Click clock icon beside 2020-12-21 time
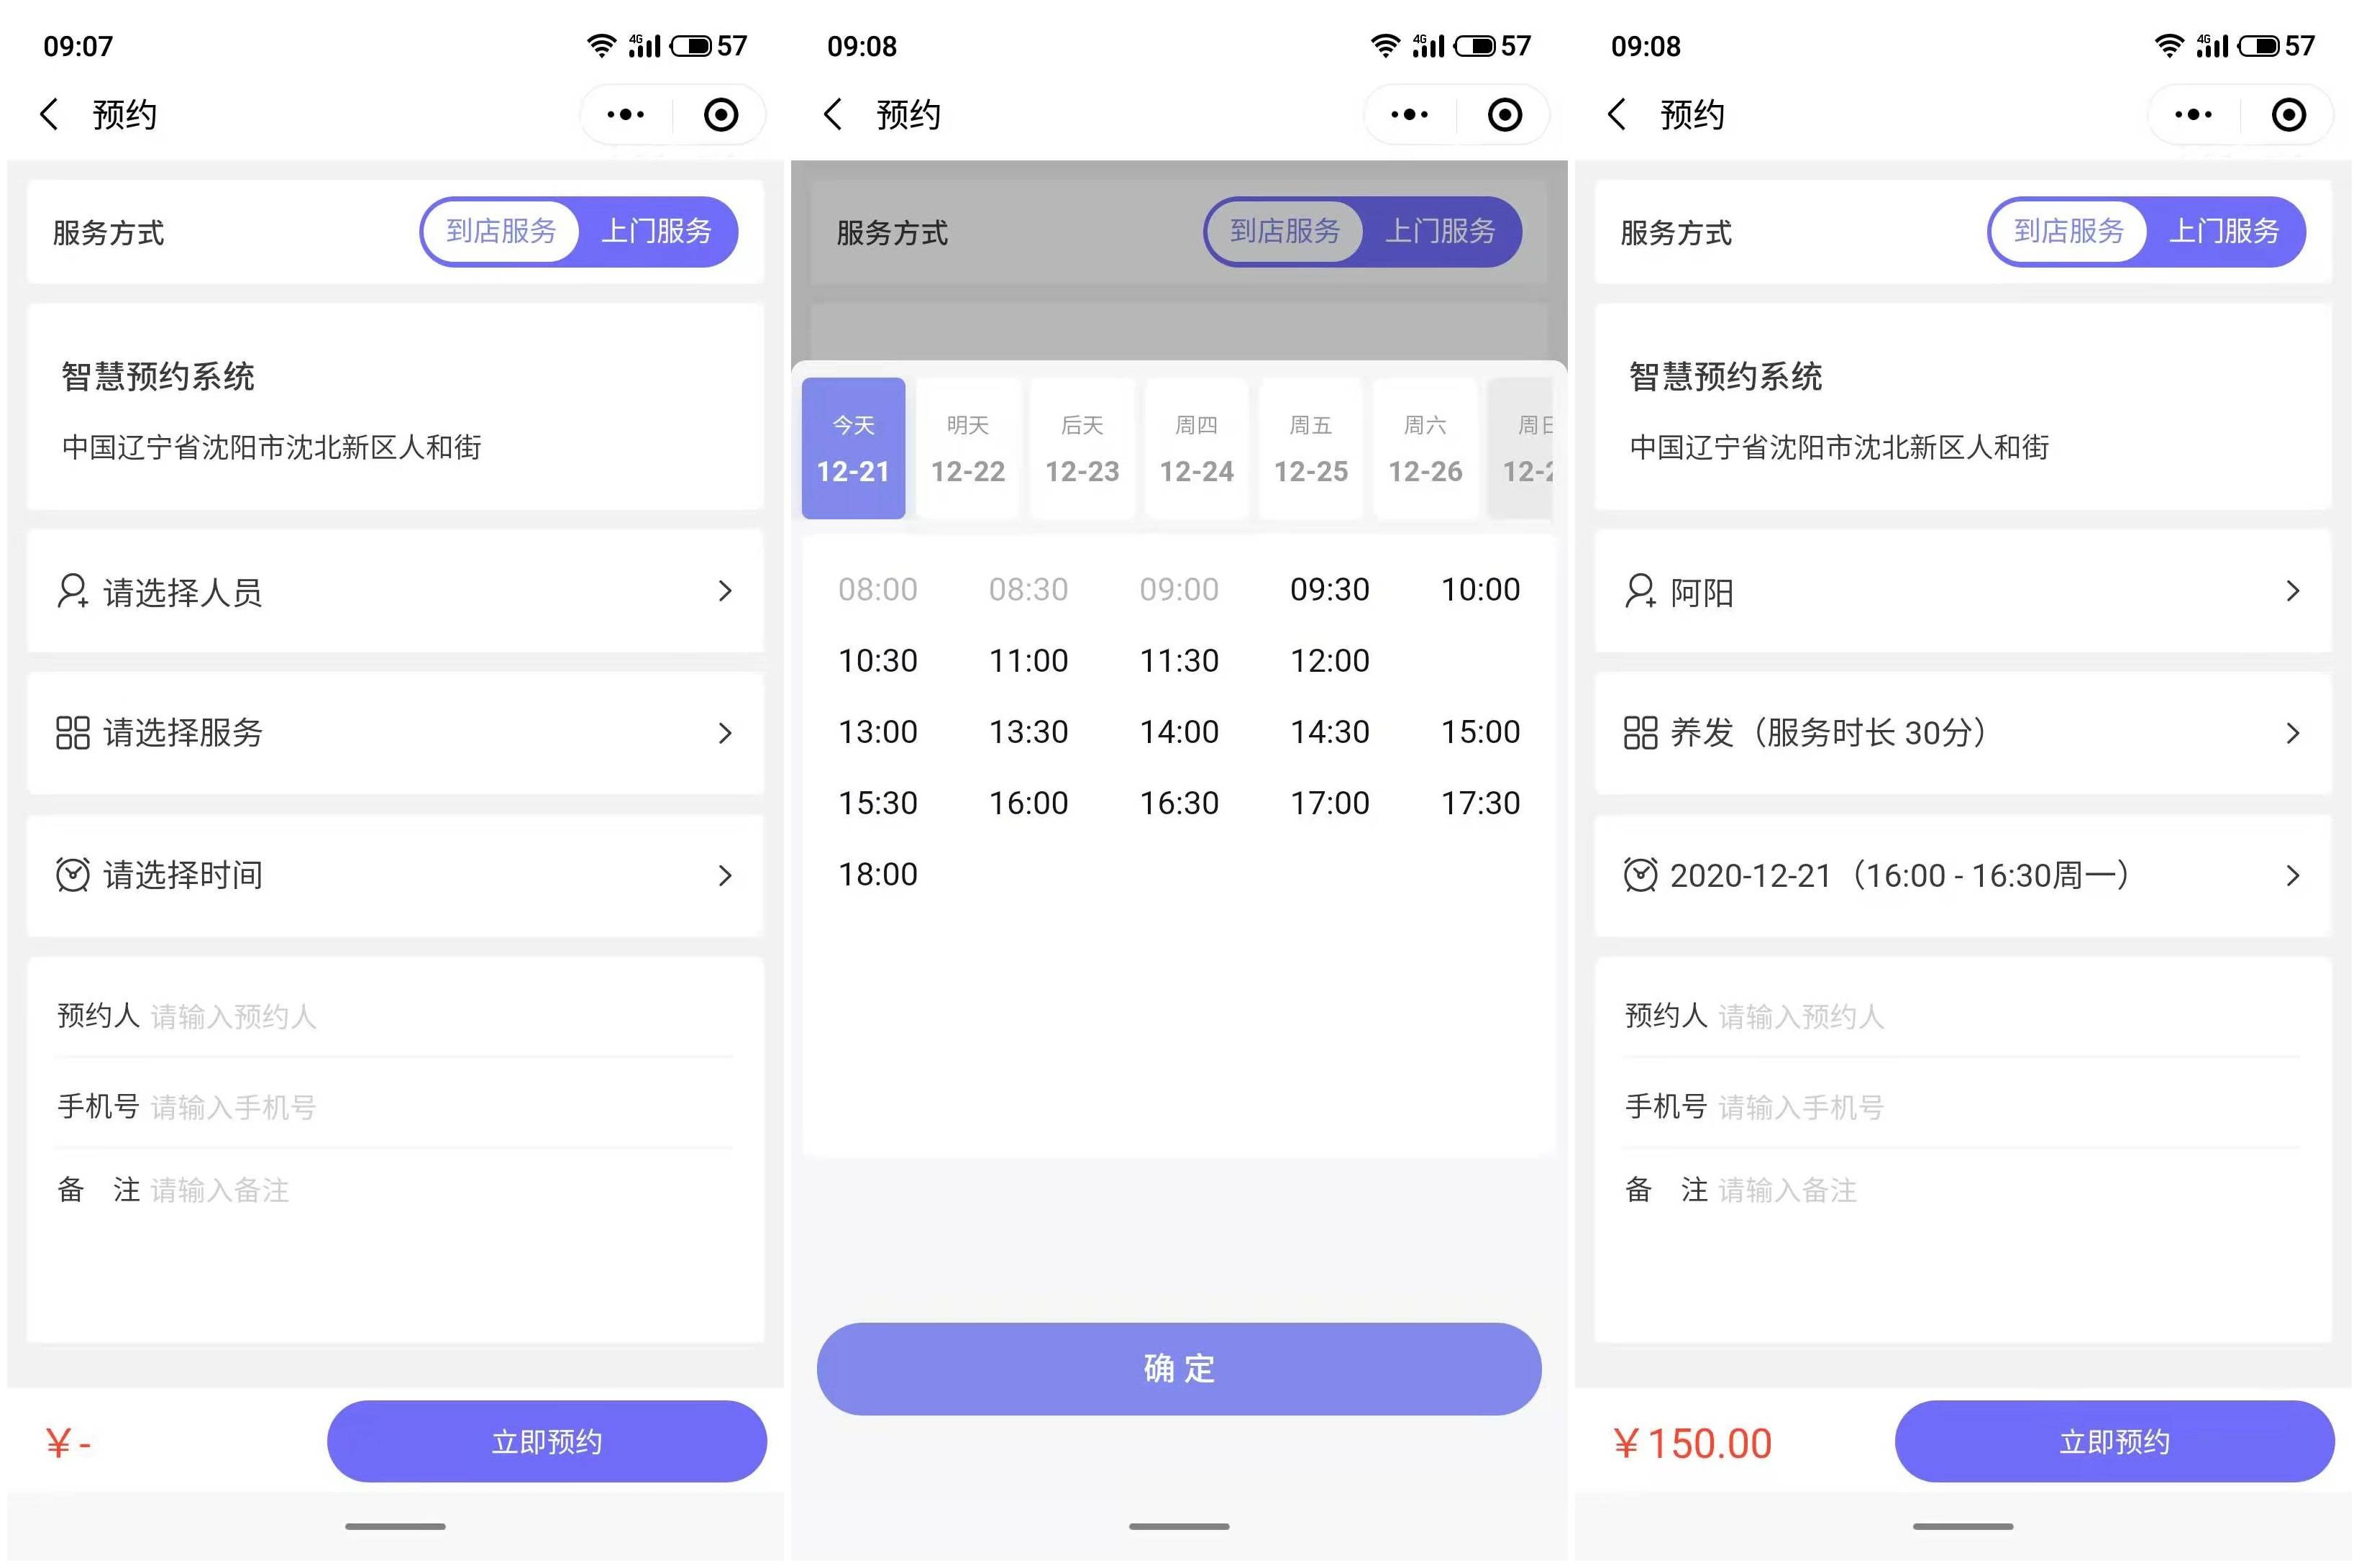This screenshot has width=2359, height=1568. [1640, 875]
